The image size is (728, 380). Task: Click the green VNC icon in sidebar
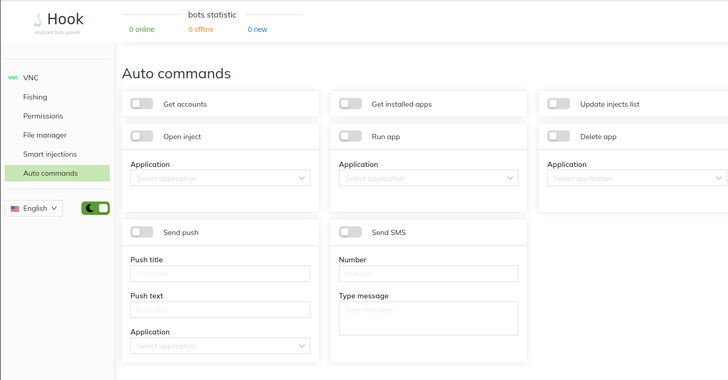(13, 78)
